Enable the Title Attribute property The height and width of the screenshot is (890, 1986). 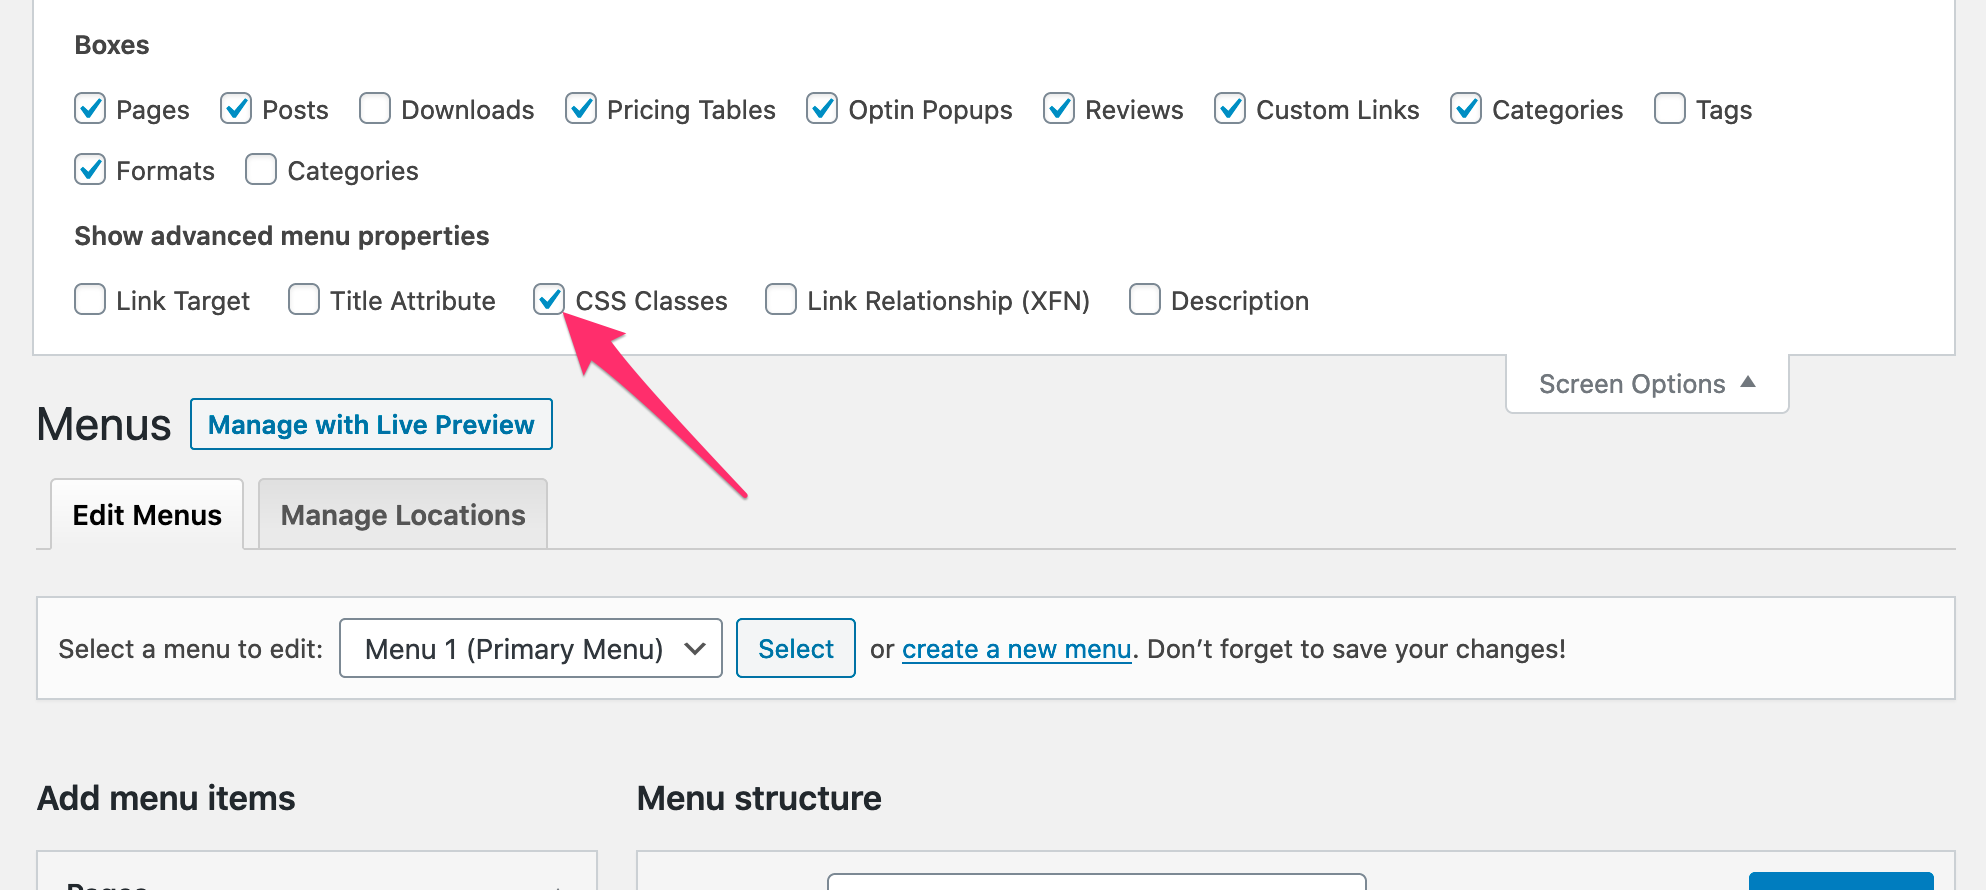coord(303,299)
